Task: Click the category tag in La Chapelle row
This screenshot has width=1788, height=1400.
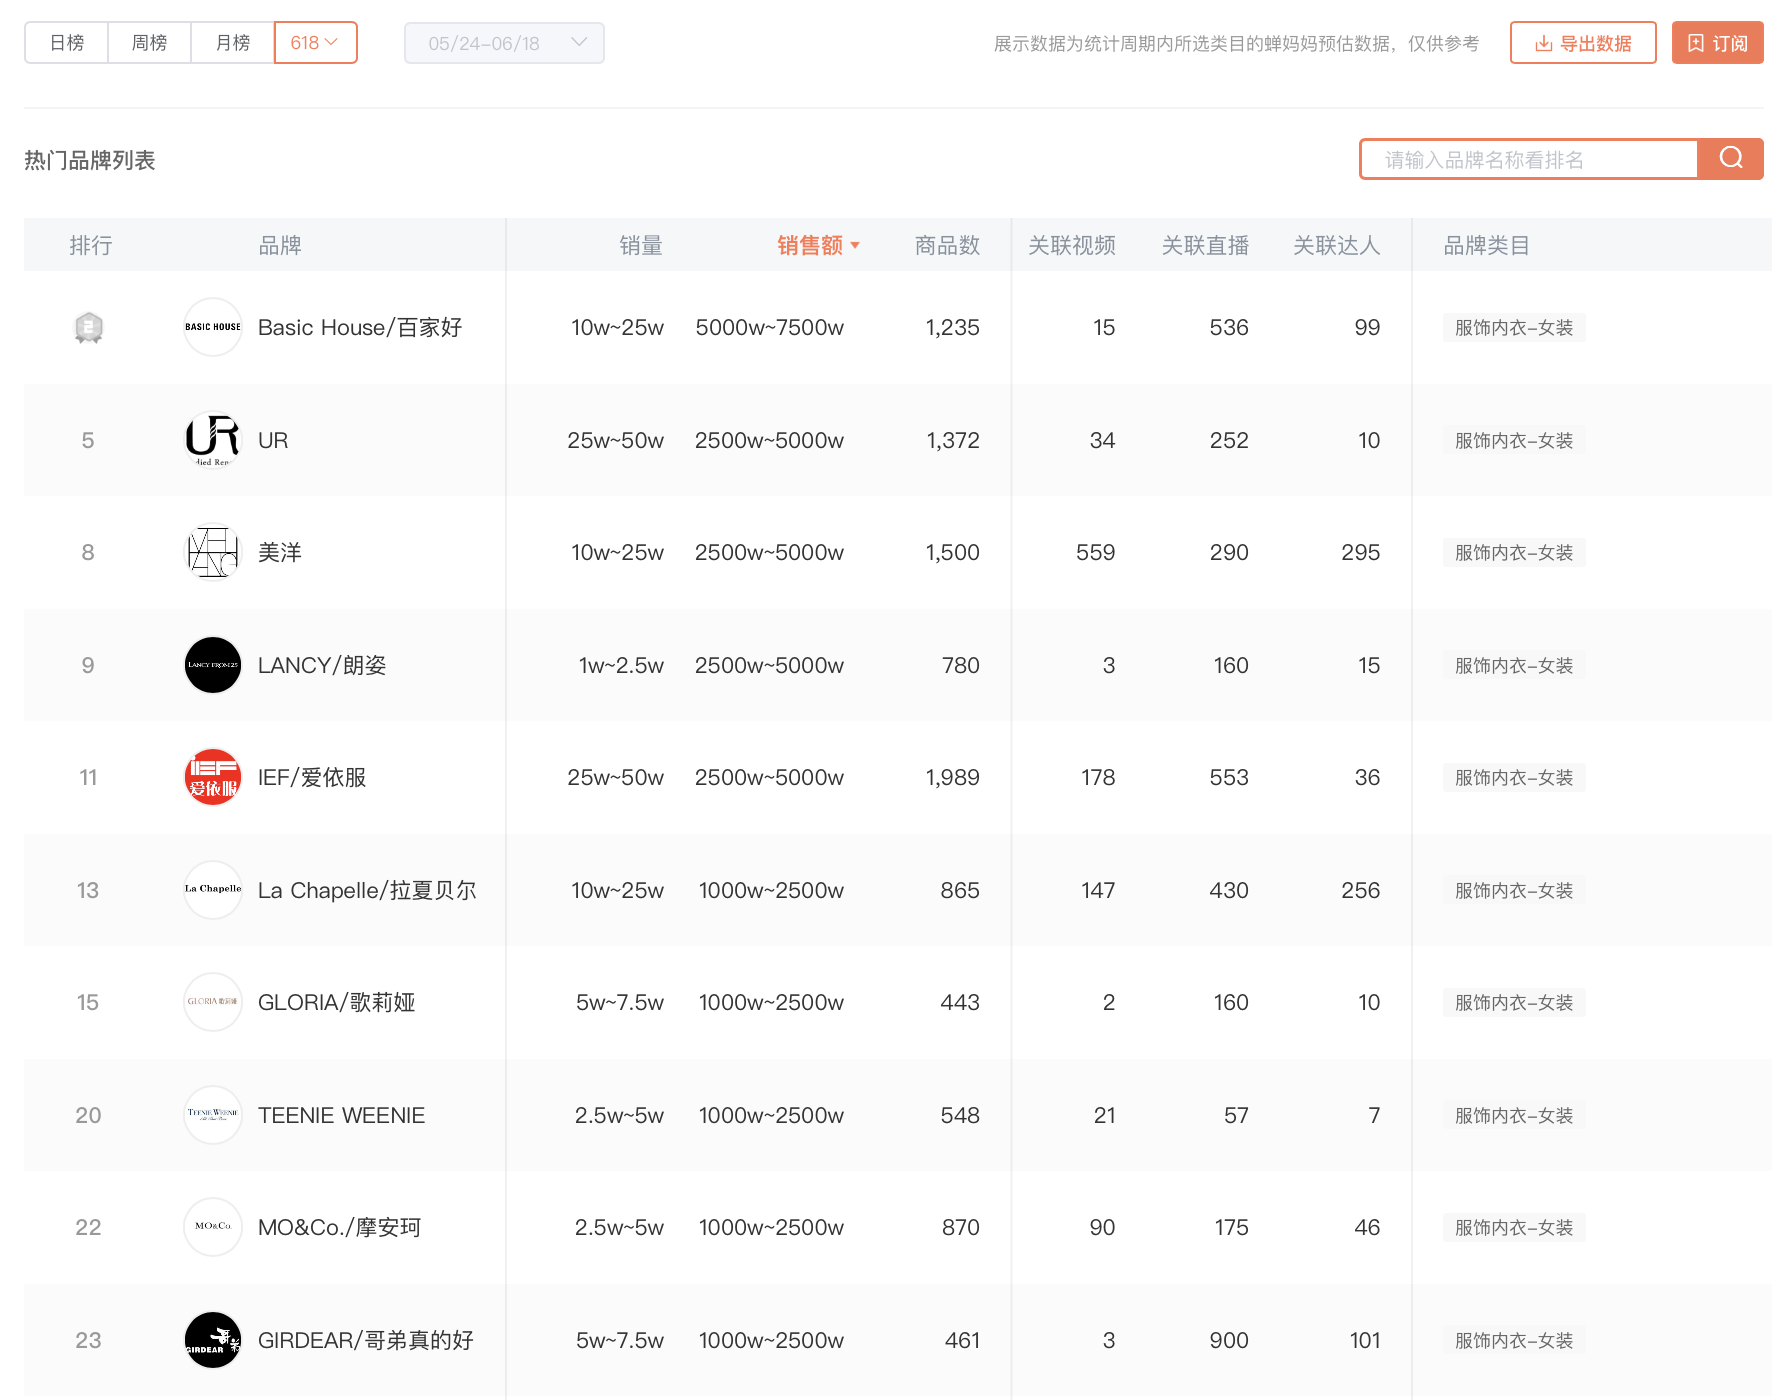Action: [x=1514, y=890]
